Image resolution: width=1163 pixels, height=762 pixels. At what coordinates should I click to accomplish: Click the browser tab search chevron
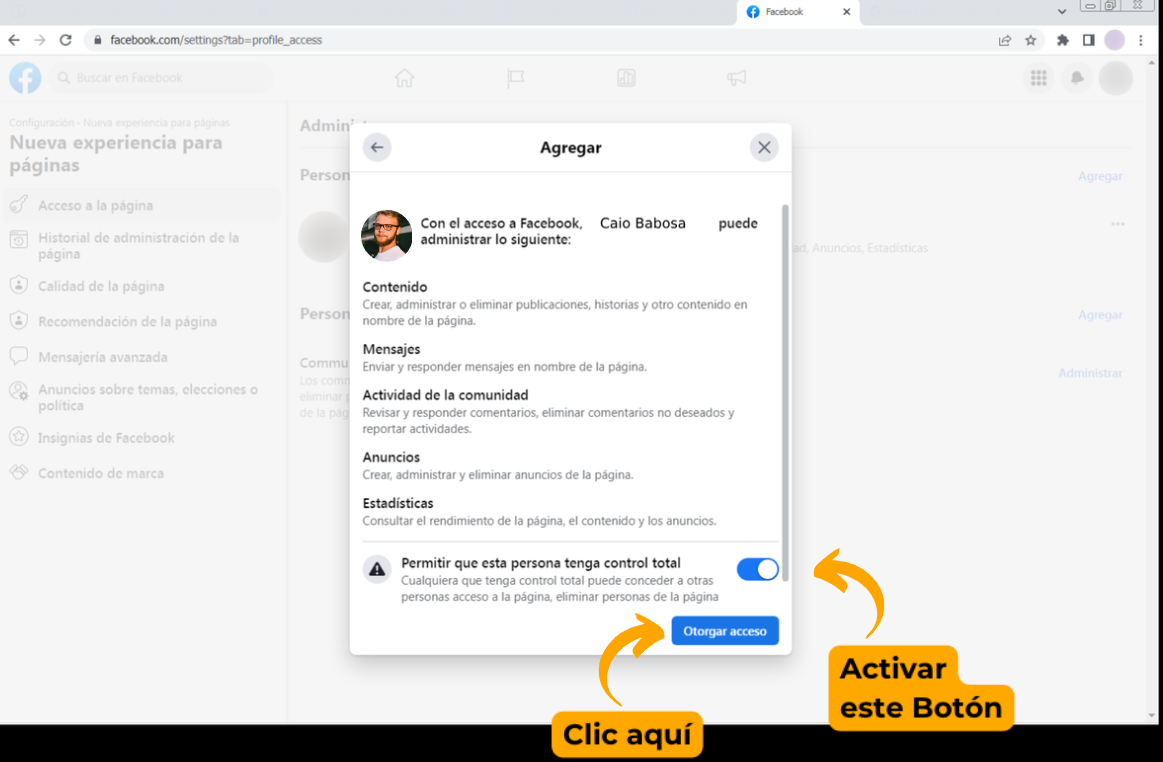coord(1062,11)
